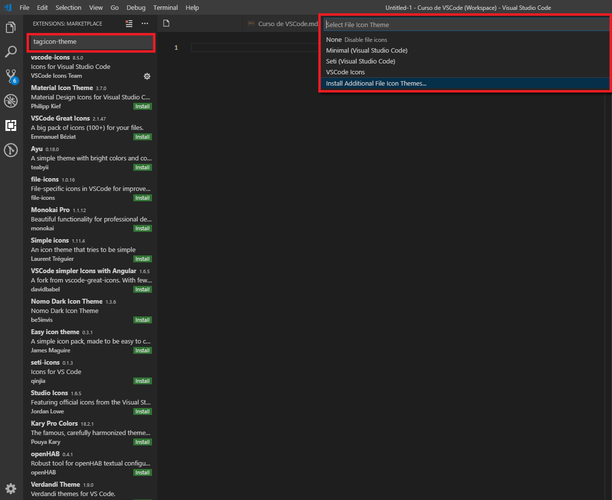This screenshot has height=500, width=612.
Task: Select Install Additional File Icon Themes option
Action: point(465,84)
